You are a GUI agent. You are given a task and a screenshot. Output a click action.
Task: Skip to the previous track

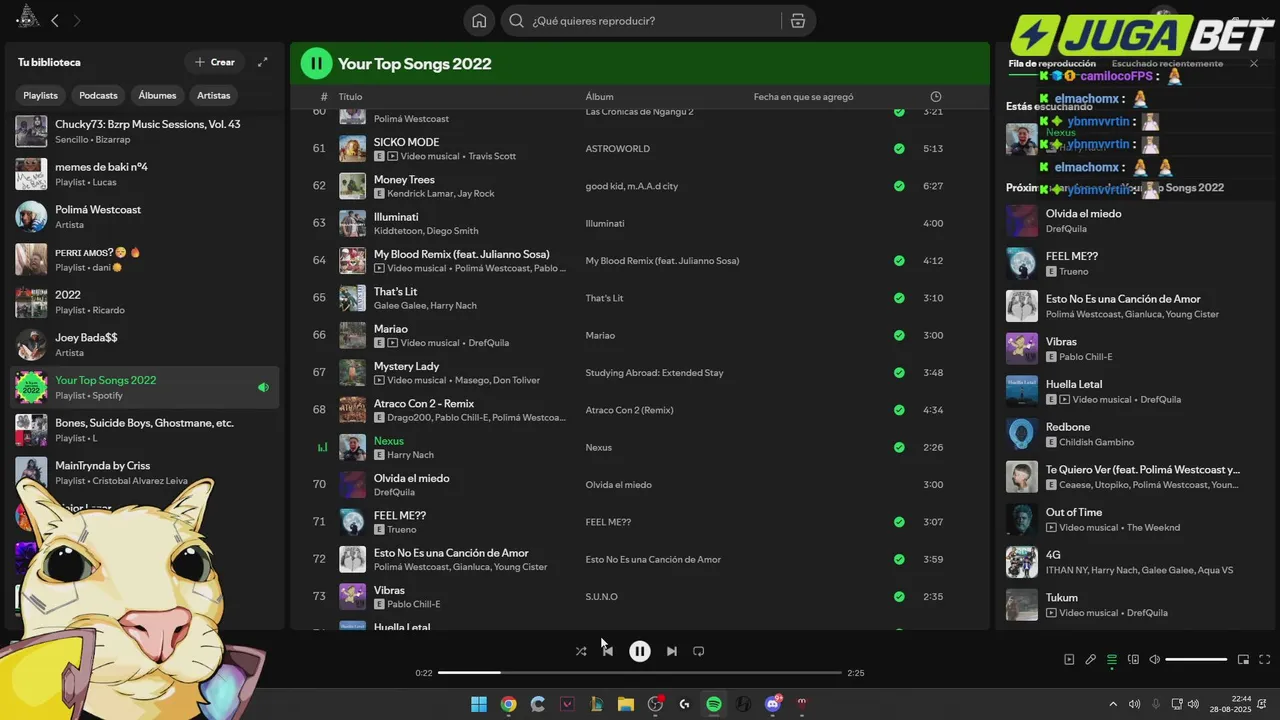point(608,651)
